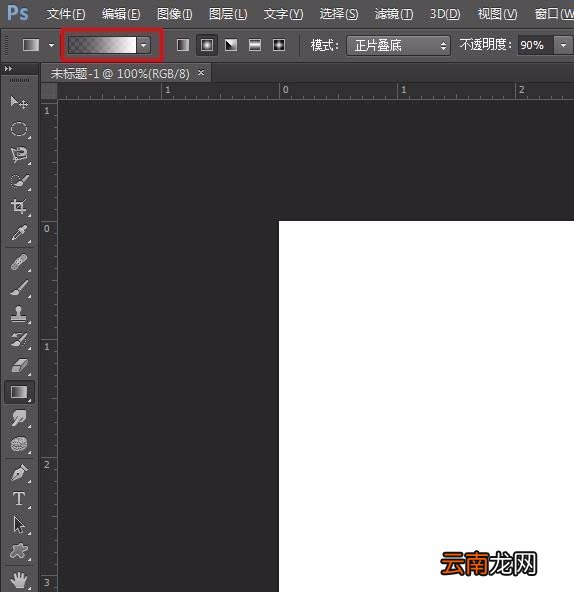Open the 文字(Y) menu
Image resolution: width=574 pixels, height=592 pixels.
[x=283, y=14]
